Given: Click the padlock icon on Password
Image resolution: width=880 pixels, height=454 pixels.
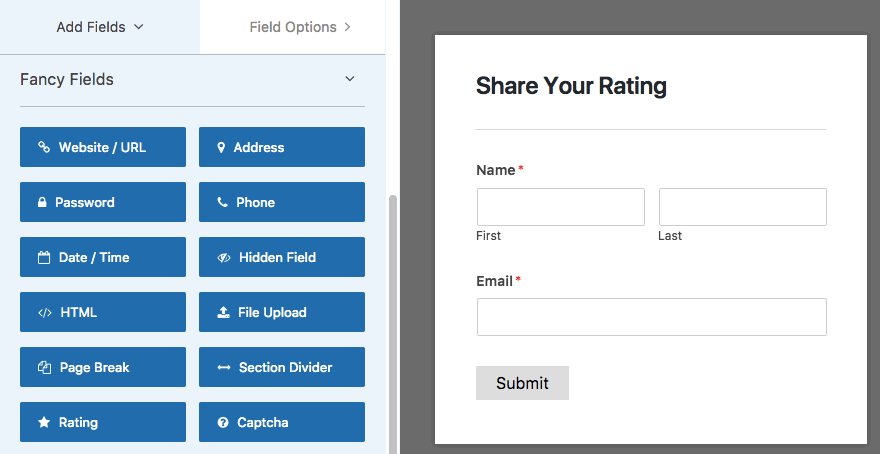Looking at the screenshot, I should 42,203.
